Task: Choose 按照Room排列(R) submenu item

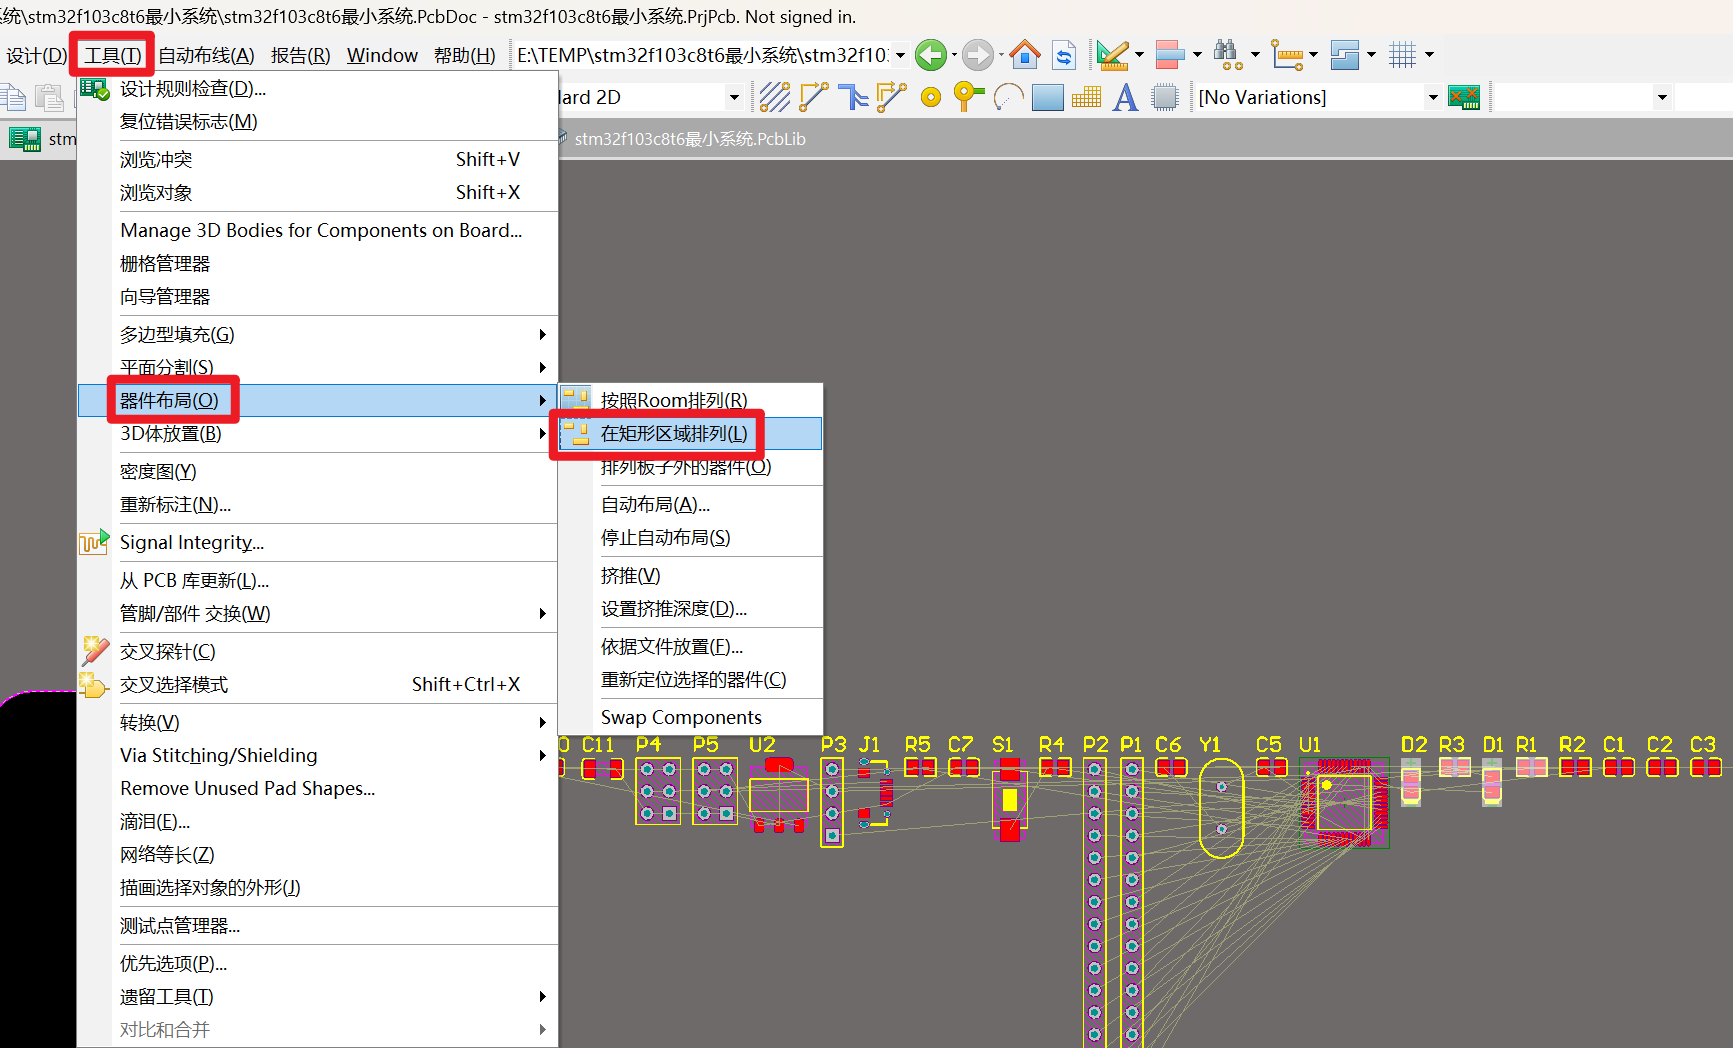Action: click(x=690, y=400)
